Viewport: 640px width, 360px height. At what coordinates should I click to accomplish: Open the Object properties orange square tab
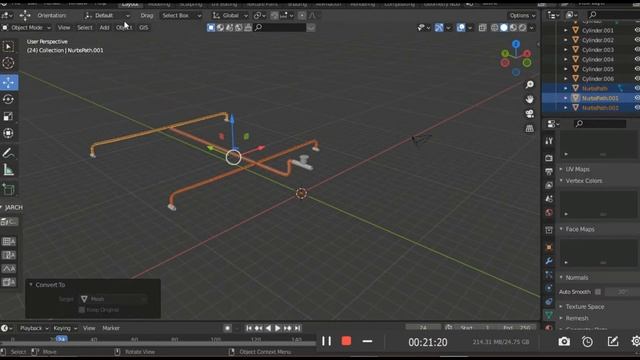(x=549, y=247)
